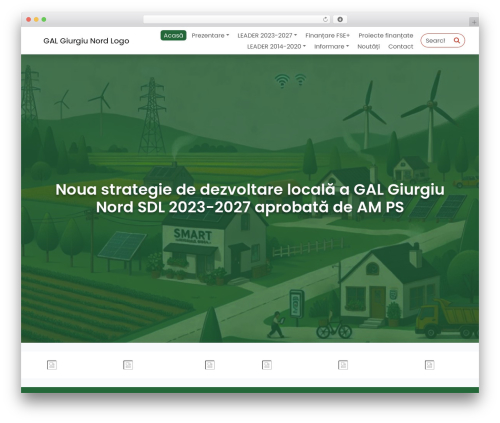This screenshot has height=423, width=500.
Task: Go to the Noutăți page
Action: point(369,46)
